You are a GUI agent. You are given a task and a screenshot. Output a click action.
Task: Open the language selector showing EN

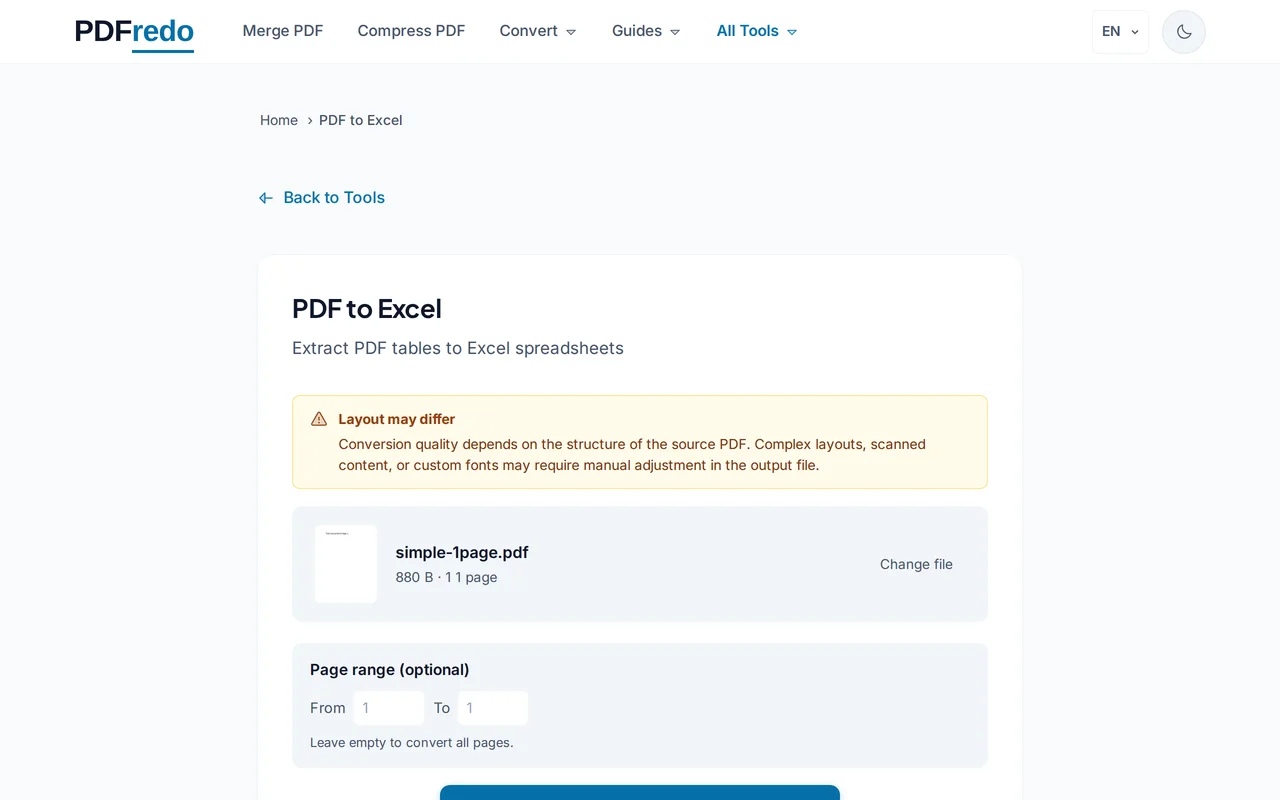pos(1119,31)
